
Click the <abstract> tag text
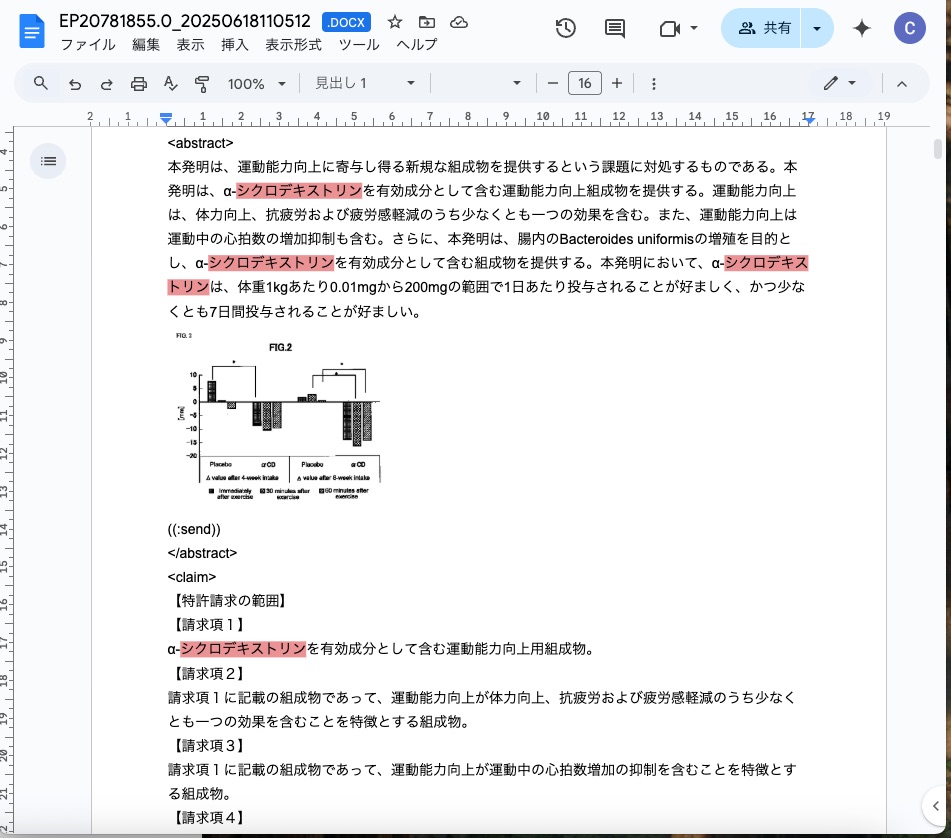[x=200, y=143]
